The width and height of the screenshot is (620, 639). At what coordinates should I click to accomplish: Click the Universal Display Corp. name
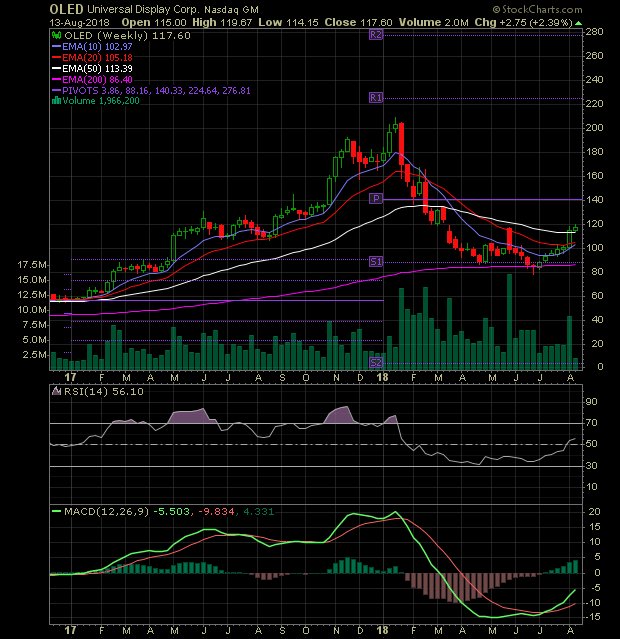pyautogui.click(x=143, y=9)
